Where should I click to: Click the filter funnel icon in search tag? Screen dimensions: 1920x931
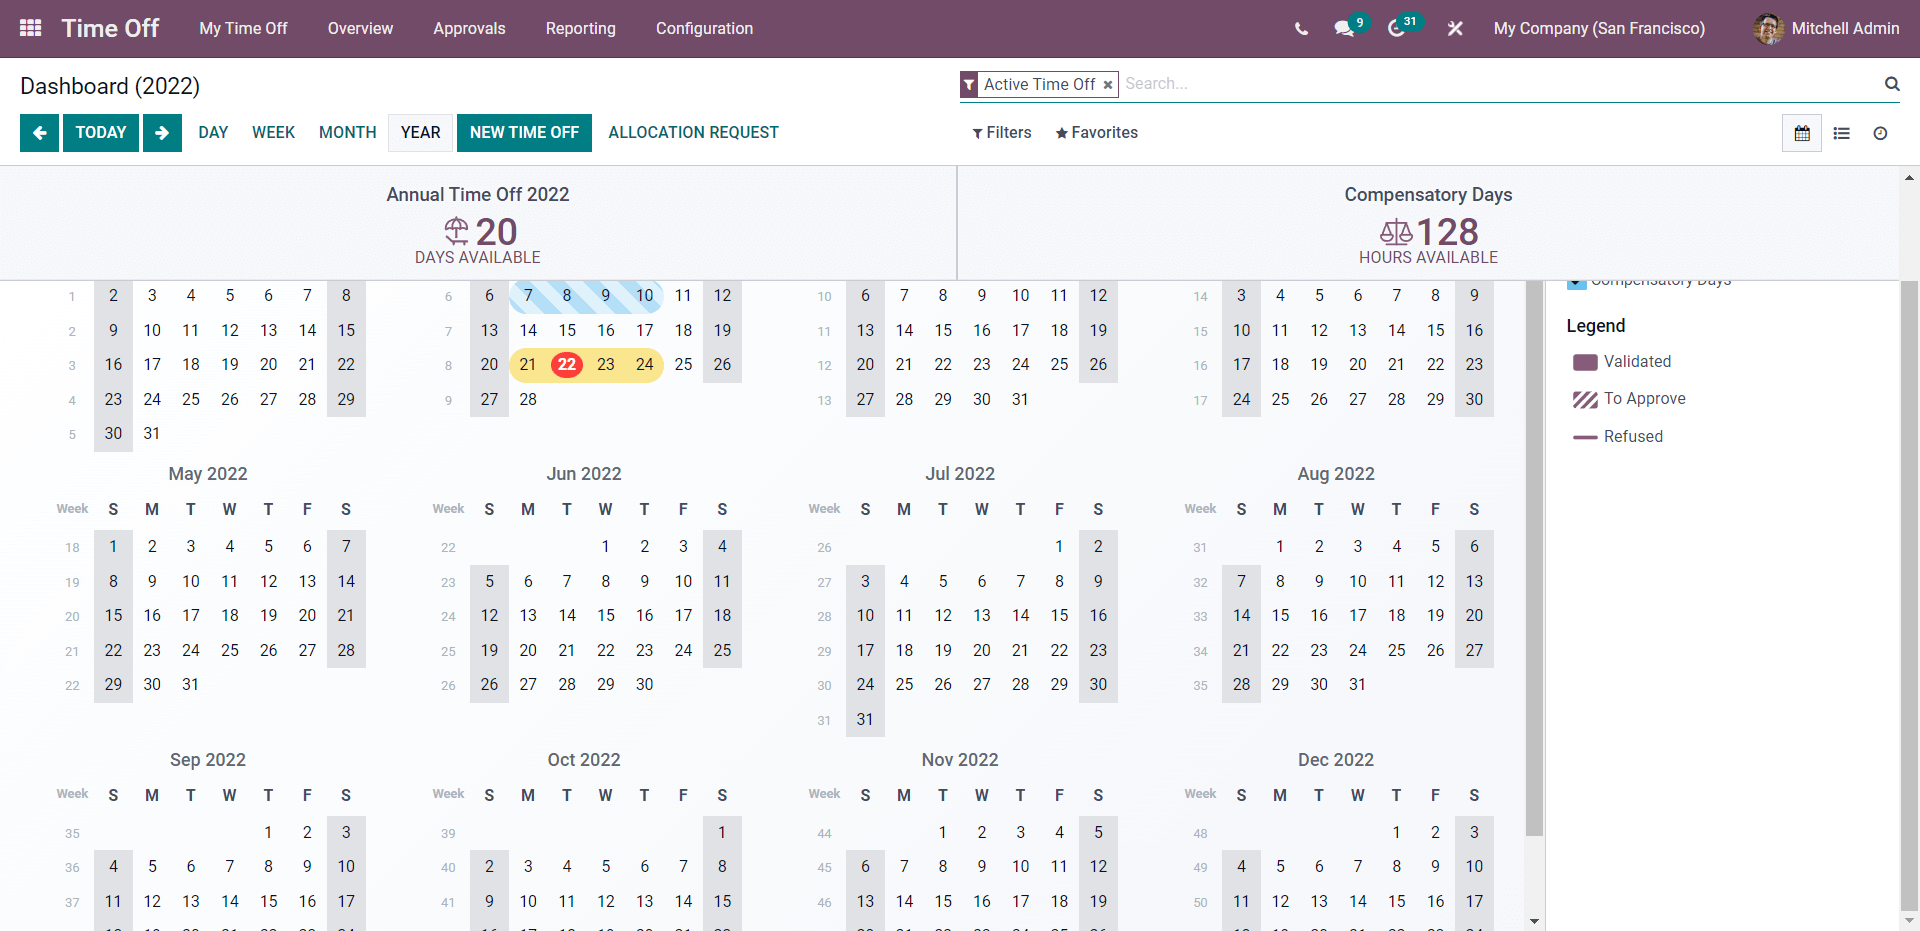(969, 85)
